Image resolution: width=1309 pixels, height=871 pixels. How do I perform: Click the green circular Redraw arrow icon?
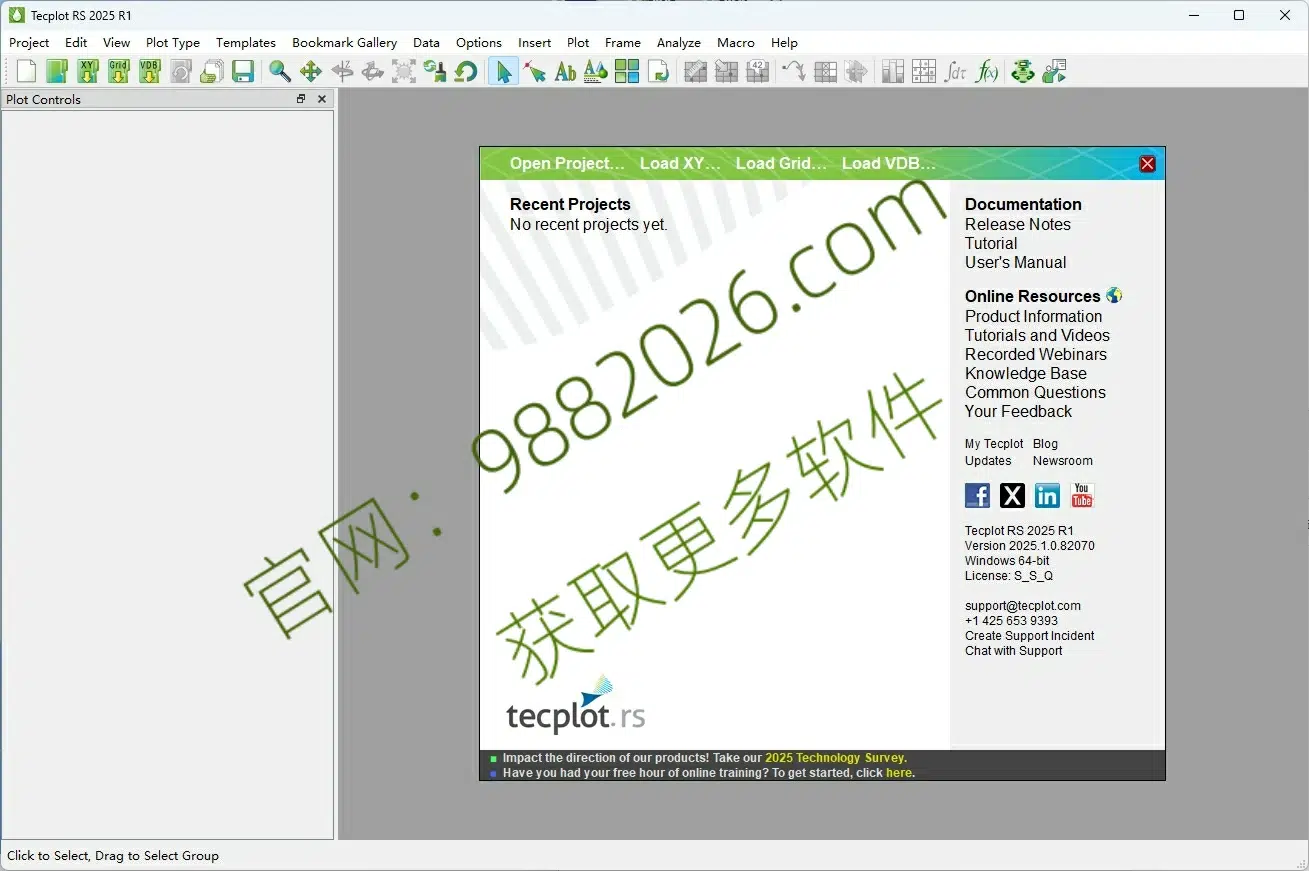(x=466, y=71)
